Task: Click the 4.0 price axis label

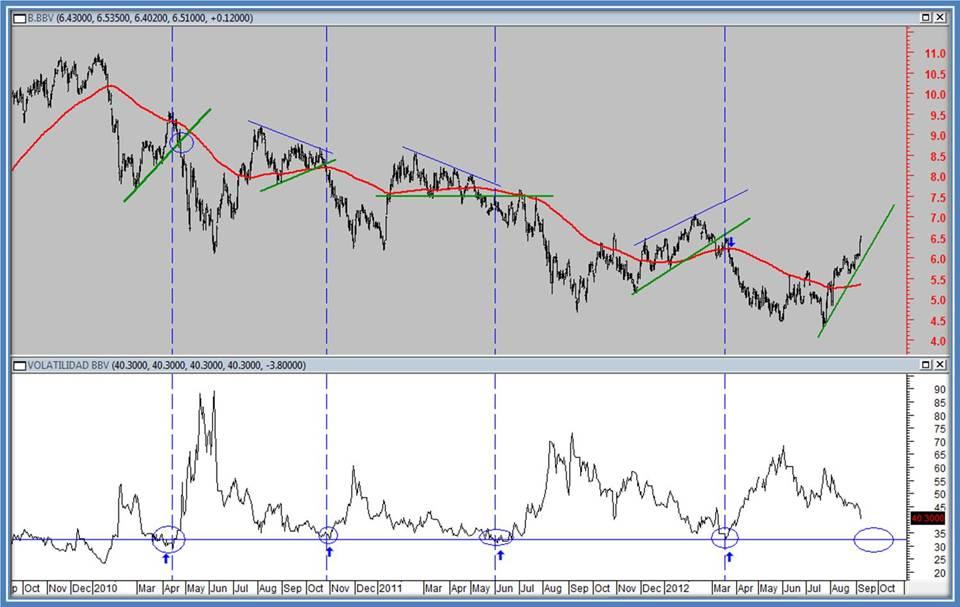Action: click(938, 342)
